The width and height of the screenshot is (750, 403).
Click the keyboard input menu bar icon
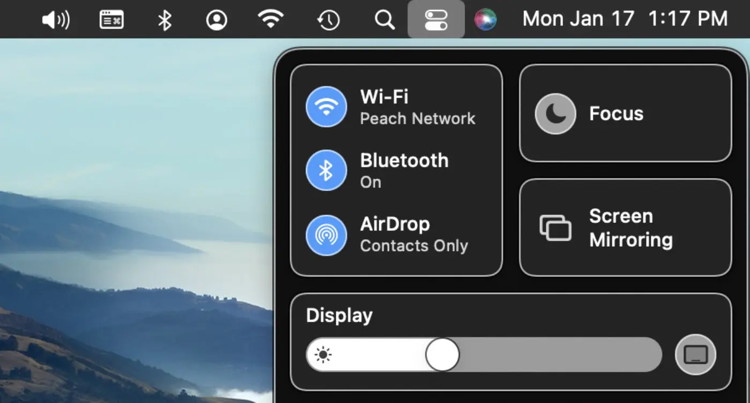pos(111,20)
